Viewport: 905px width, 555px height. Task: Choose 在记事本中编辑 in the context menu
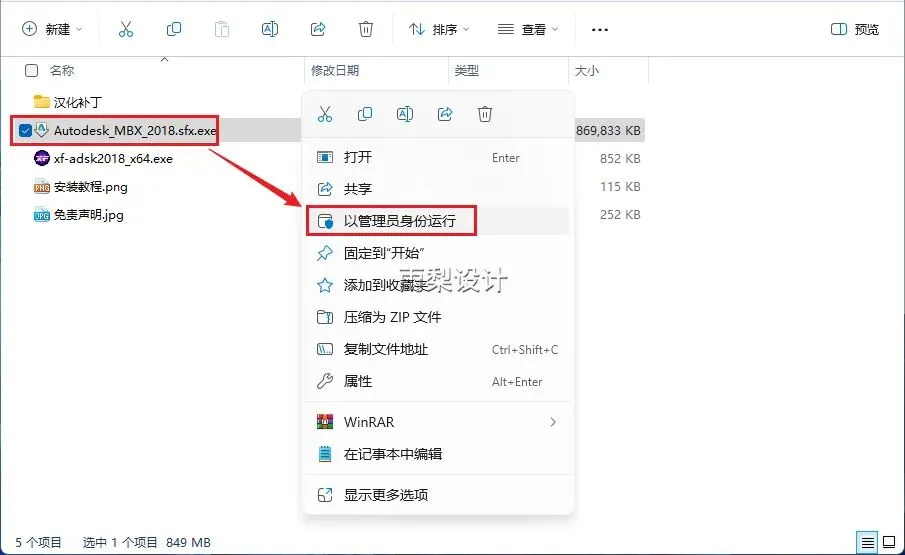point(438,454)
